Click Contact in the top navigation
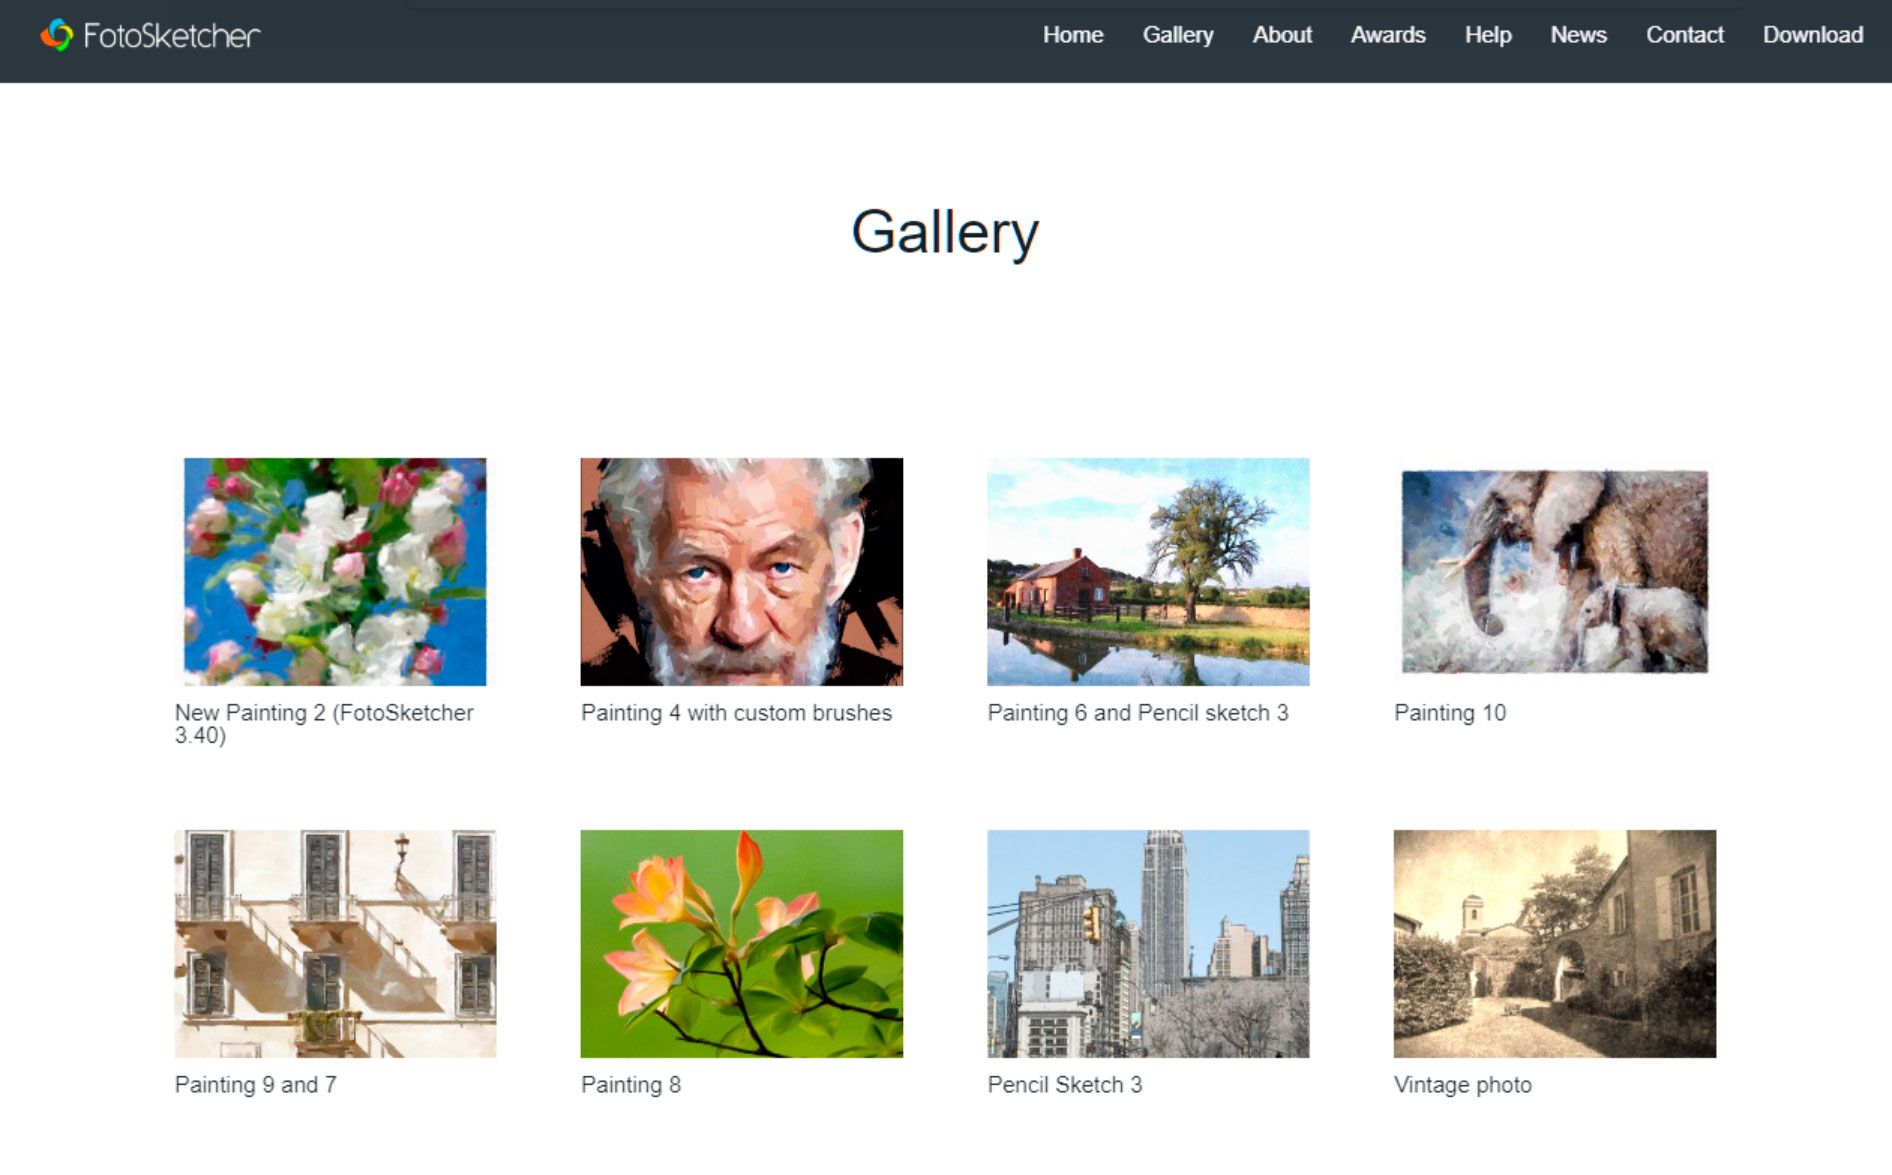This screenshot has width=1892, height=1175. (1684, 35)
